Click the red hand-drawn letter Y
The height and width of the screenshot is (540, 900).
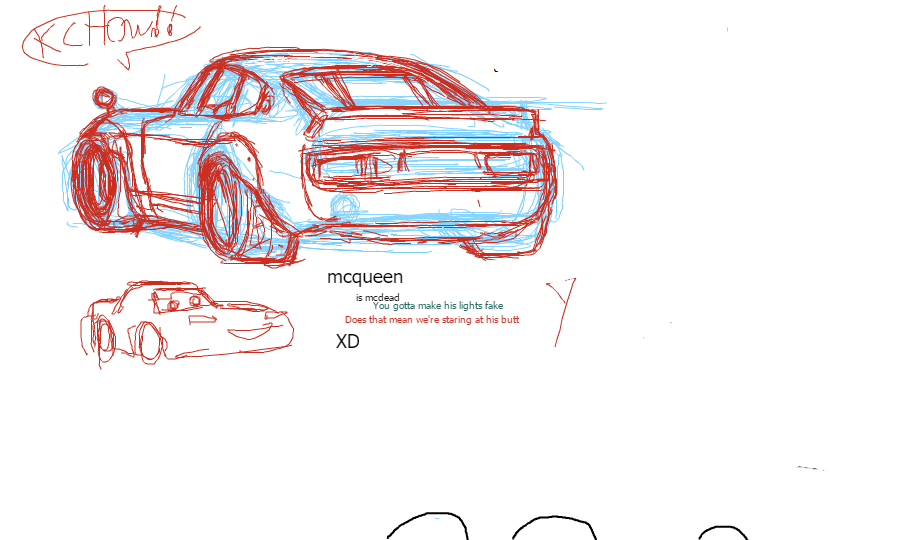561,312
